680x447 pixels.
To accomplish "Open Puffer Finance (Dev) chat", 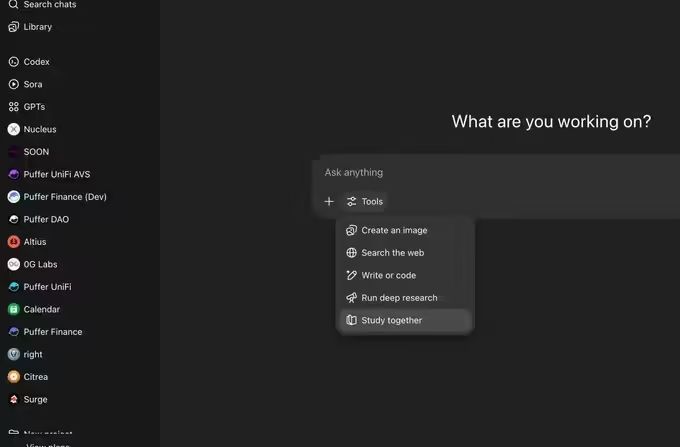I will 64,197.
